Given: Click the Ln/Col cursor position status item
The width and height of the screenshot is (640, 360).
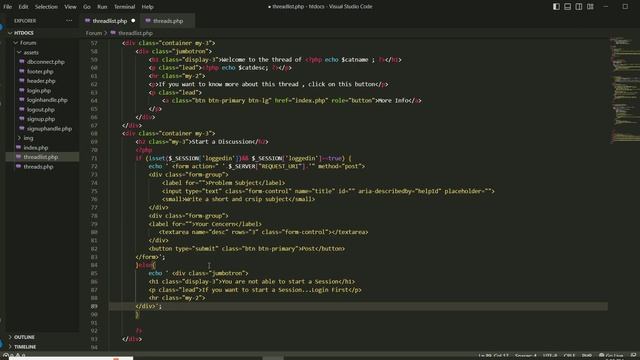Looking at the screenshot, I should (x=493, y=356).
